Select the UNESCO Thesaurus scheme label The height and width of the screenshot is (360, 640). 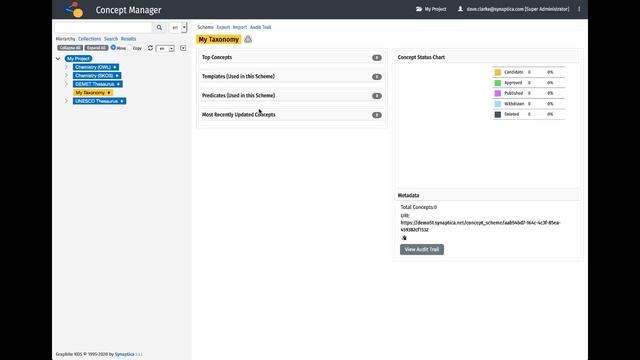[x=96, y=101]
